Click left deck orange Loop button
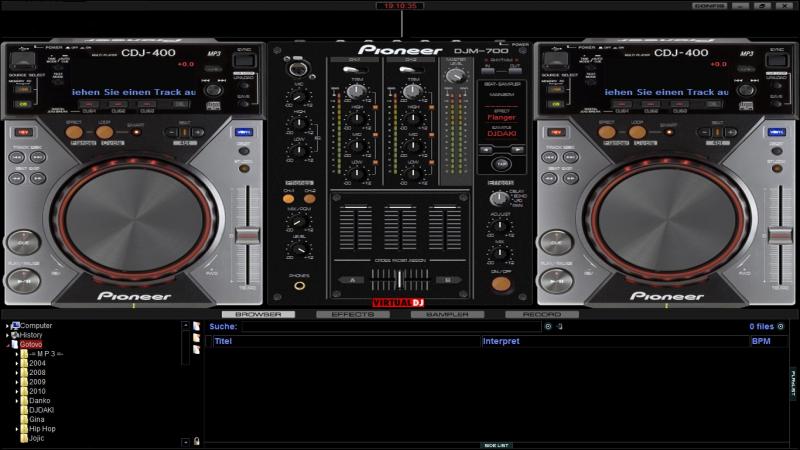 tap(105, 133)
